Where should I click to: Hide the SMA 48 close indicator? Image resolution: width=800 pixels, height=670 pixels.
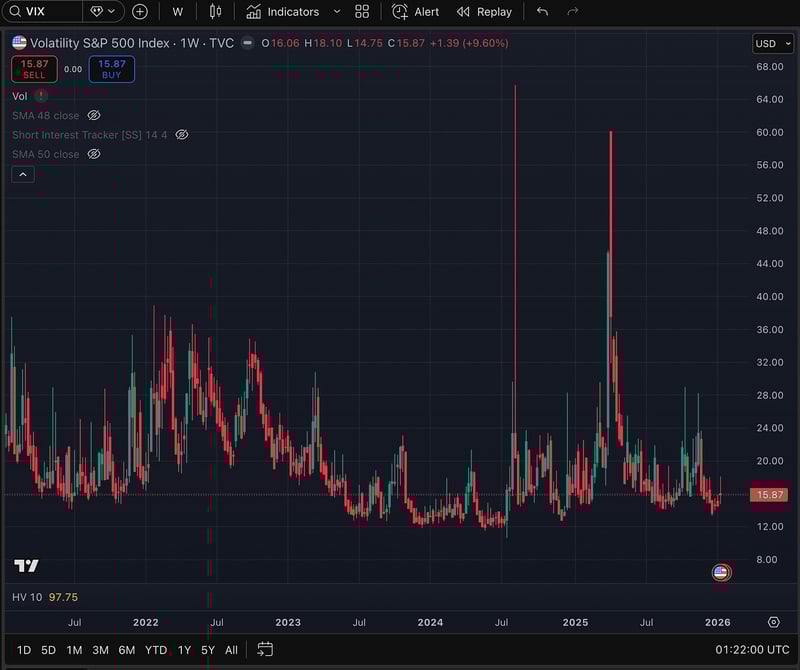tap(93, 115)
